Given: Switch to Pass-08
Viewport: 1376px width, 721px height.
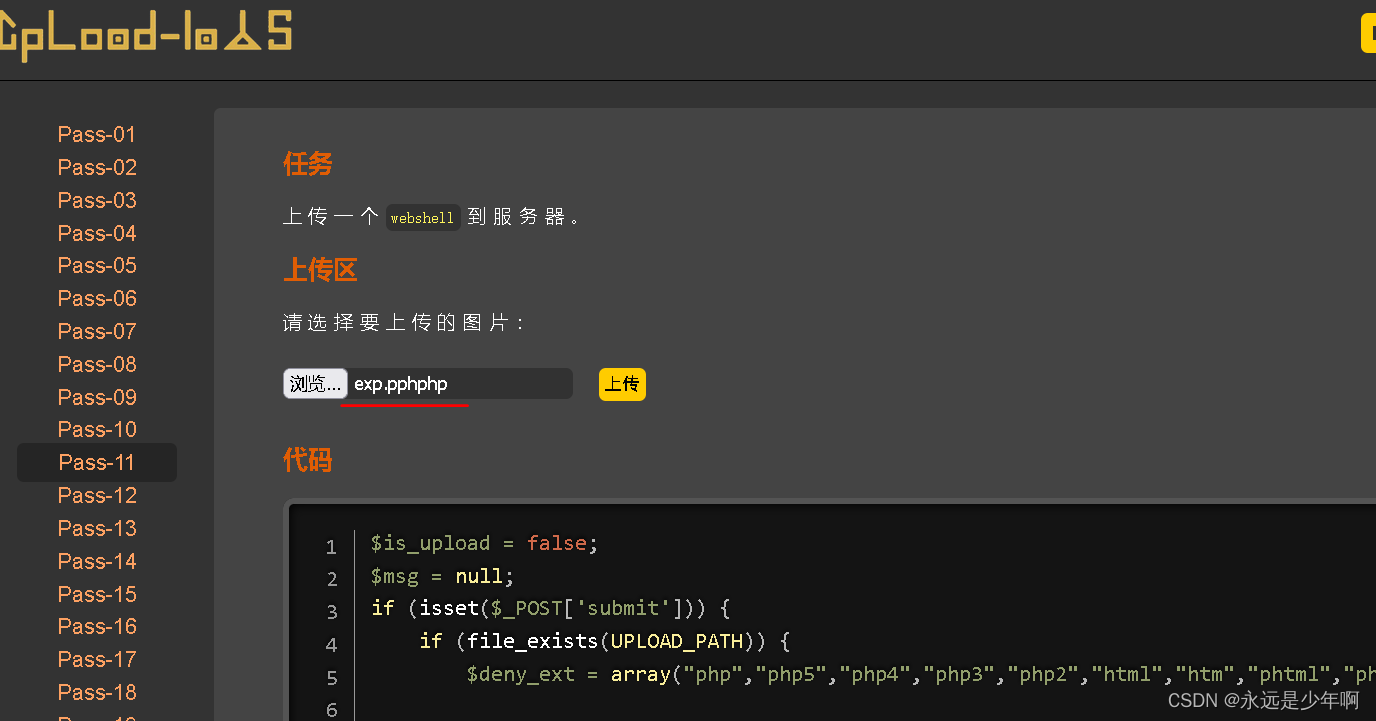Looking at the screenshot, I should pos(97,364).
